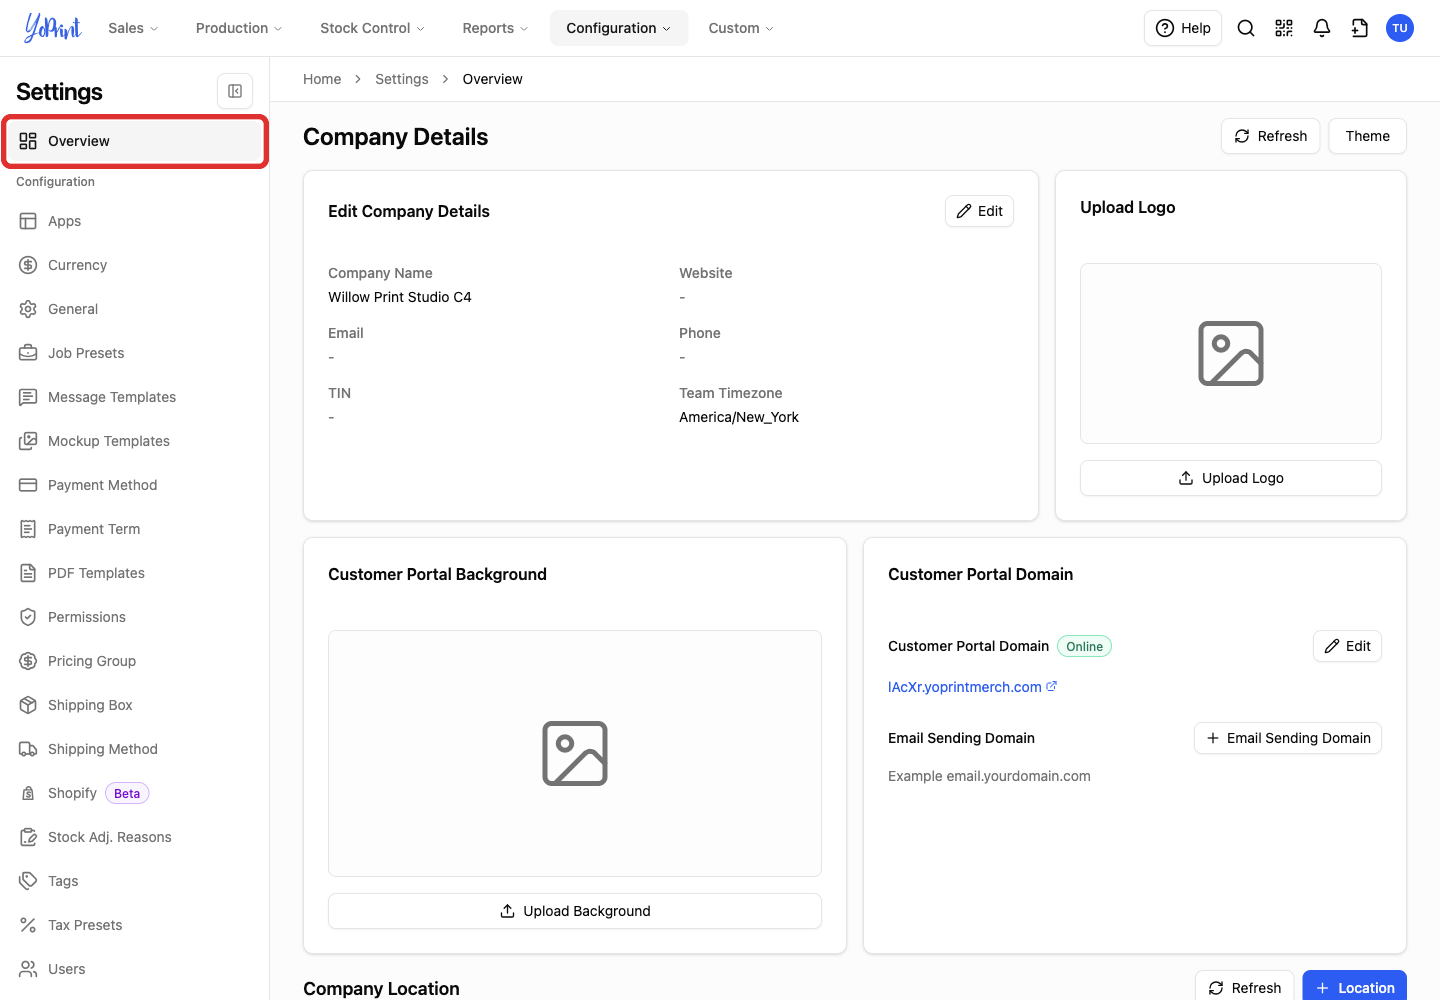Open Payment Method settings
1440x1000 pixels.
[x=134, y=485]
